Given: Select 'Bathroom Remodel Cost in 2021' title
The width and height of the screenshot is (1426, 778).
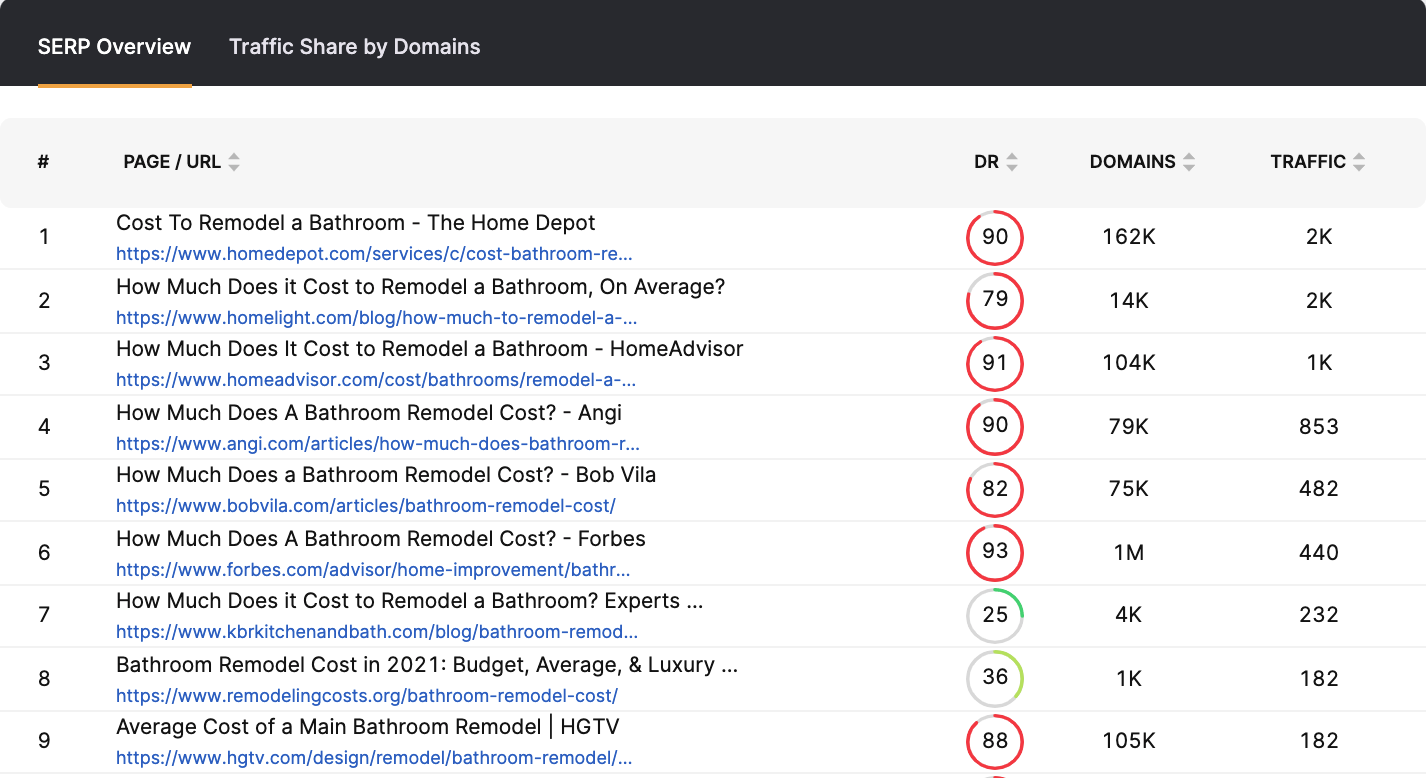Looking at the screenshot, I should point(427,664).
